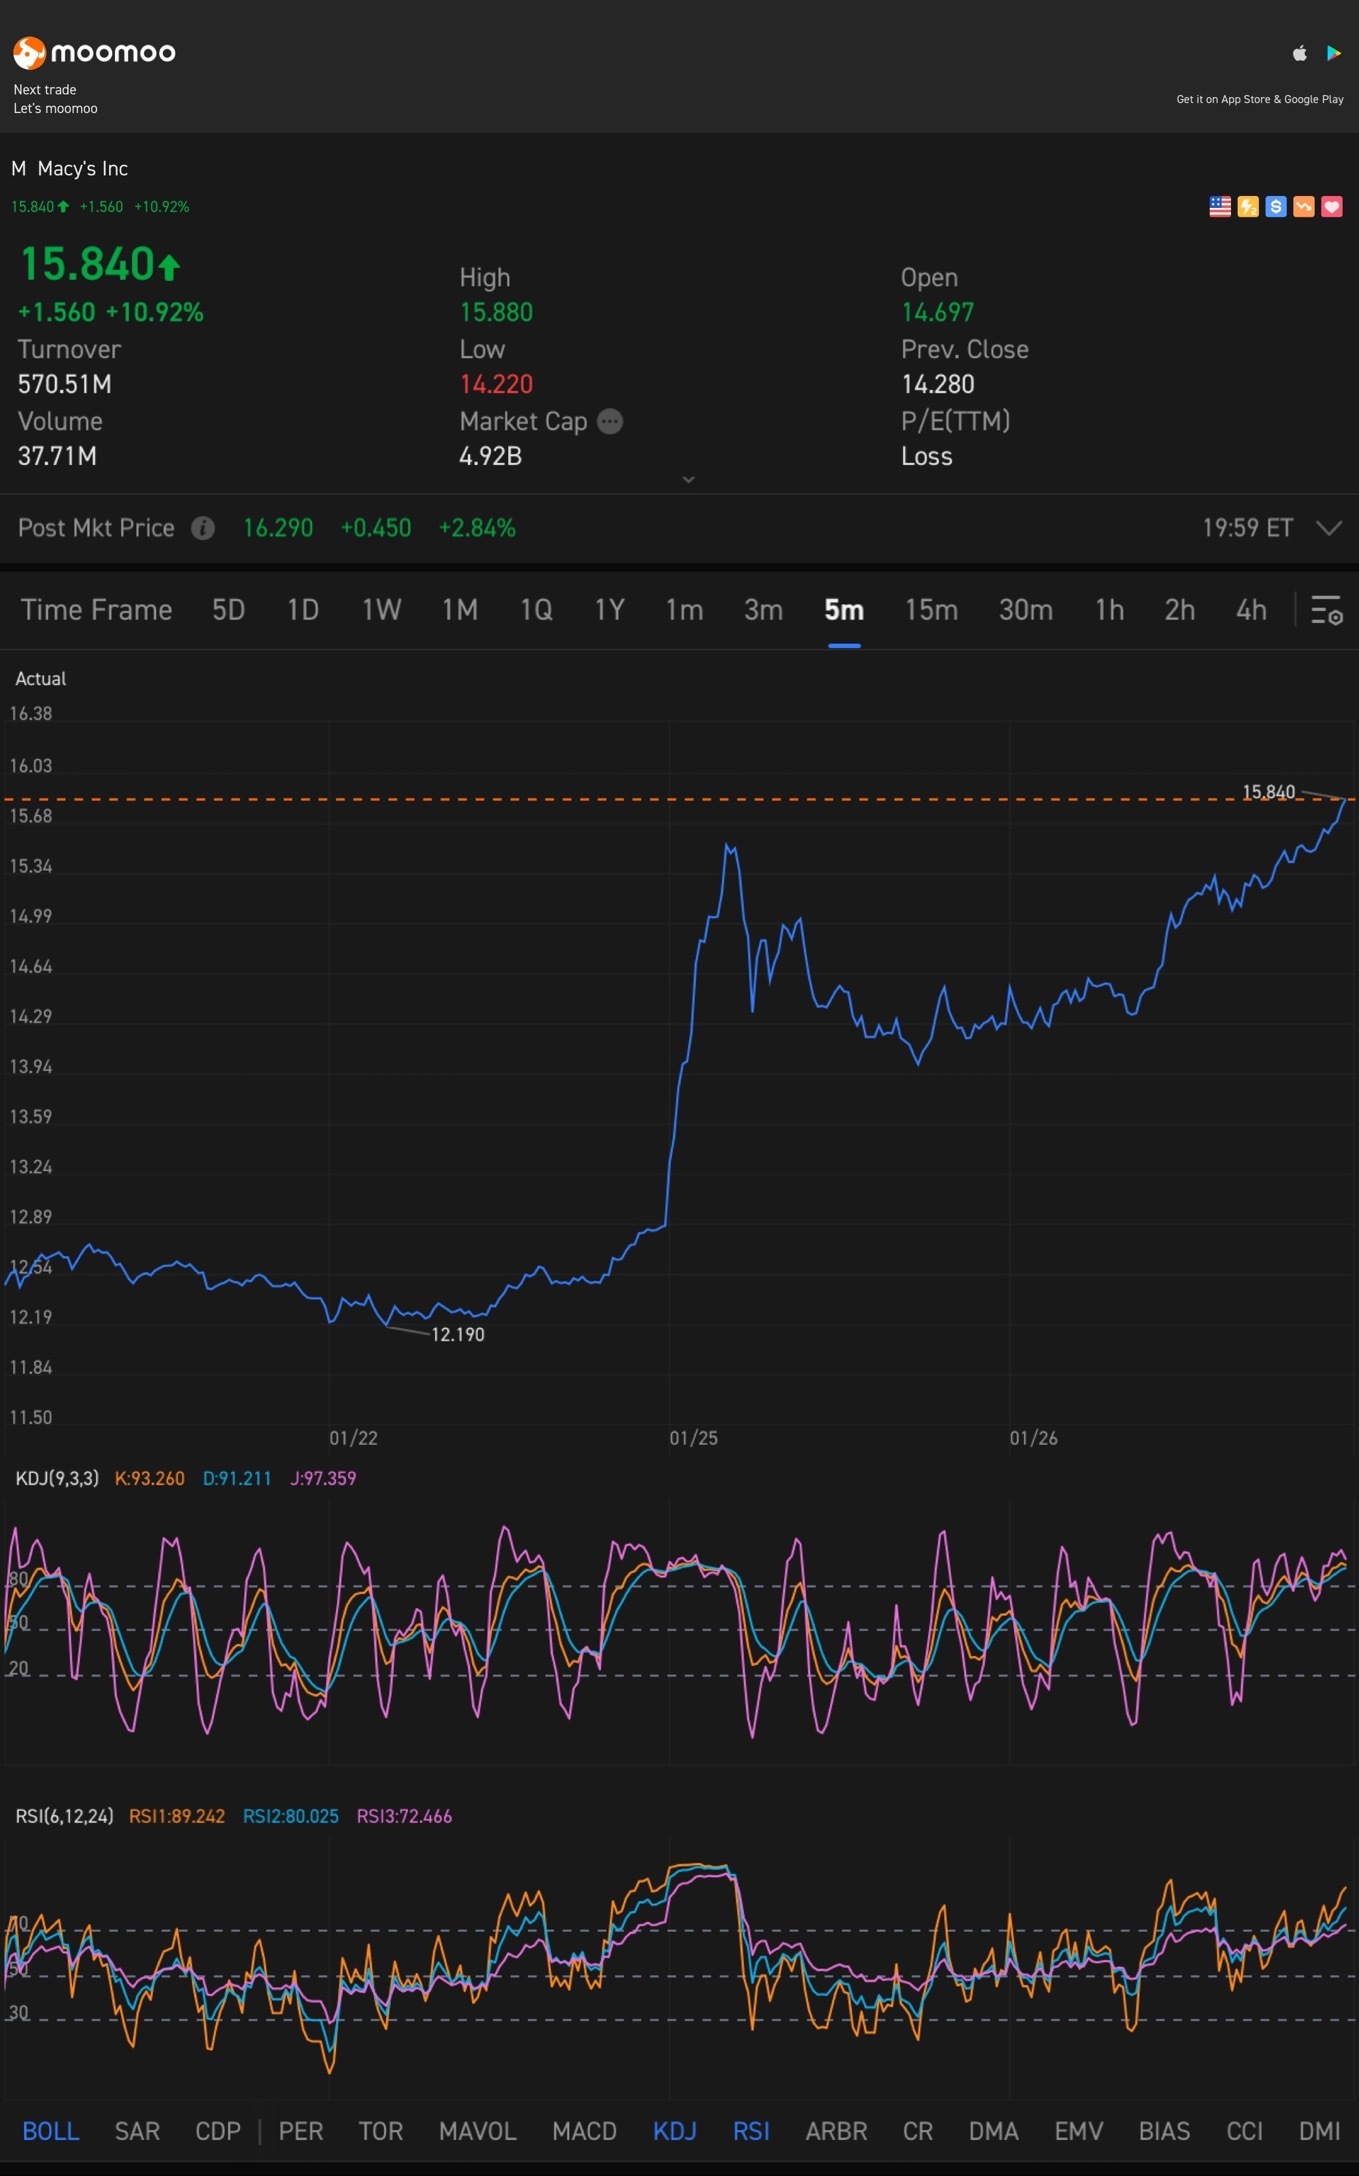This screenshot has width=1359, height=2176.
Task: Click the Actual chart mode label
Action: 41,679
